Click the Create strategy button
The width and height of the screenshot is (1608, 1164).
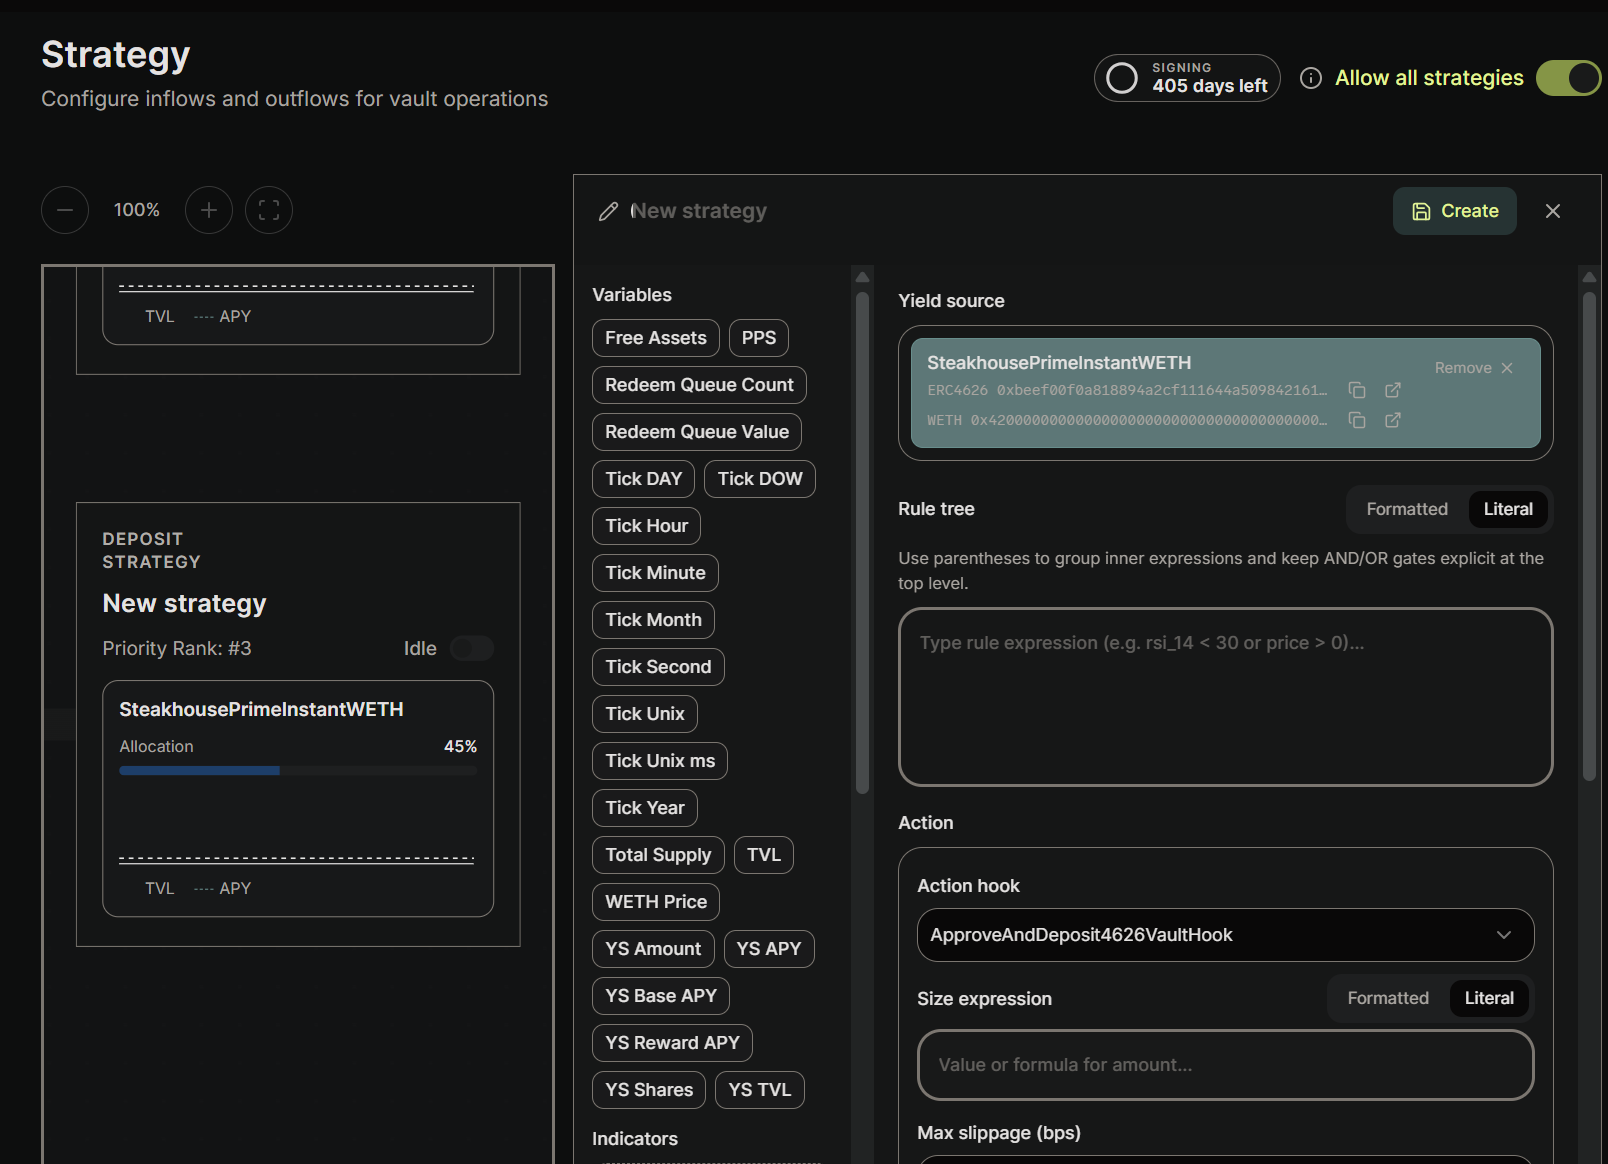[1455, 211]
